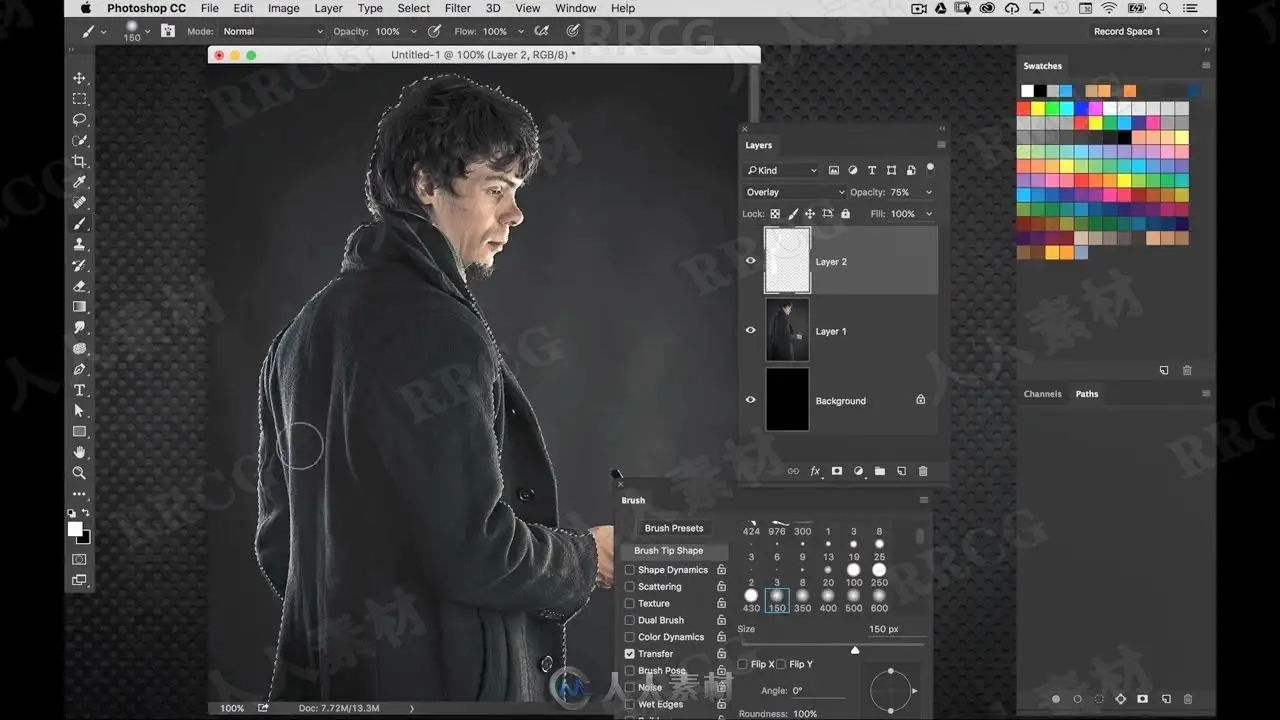Select the Gradient tool
1280x720 pixels.
(x=80, y=307)
